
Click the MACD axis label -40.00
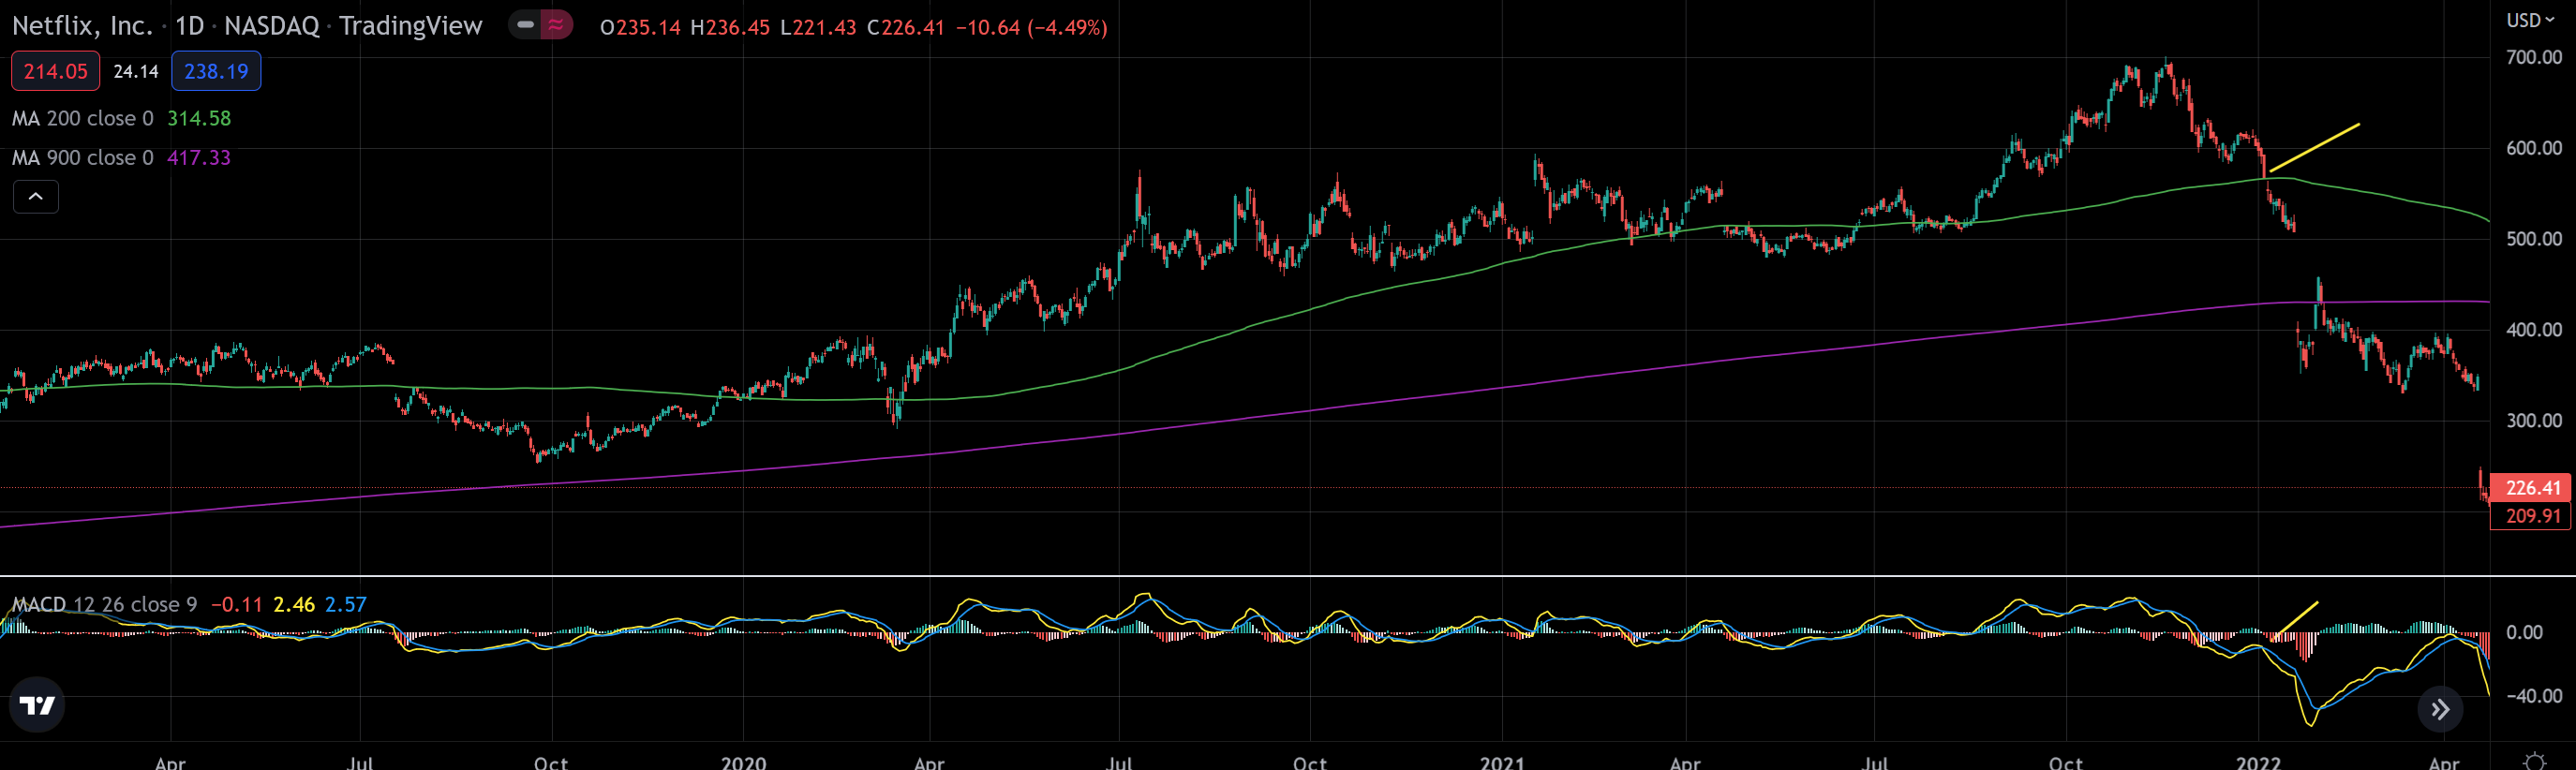pyautogui.click(x=2534, y=696)
